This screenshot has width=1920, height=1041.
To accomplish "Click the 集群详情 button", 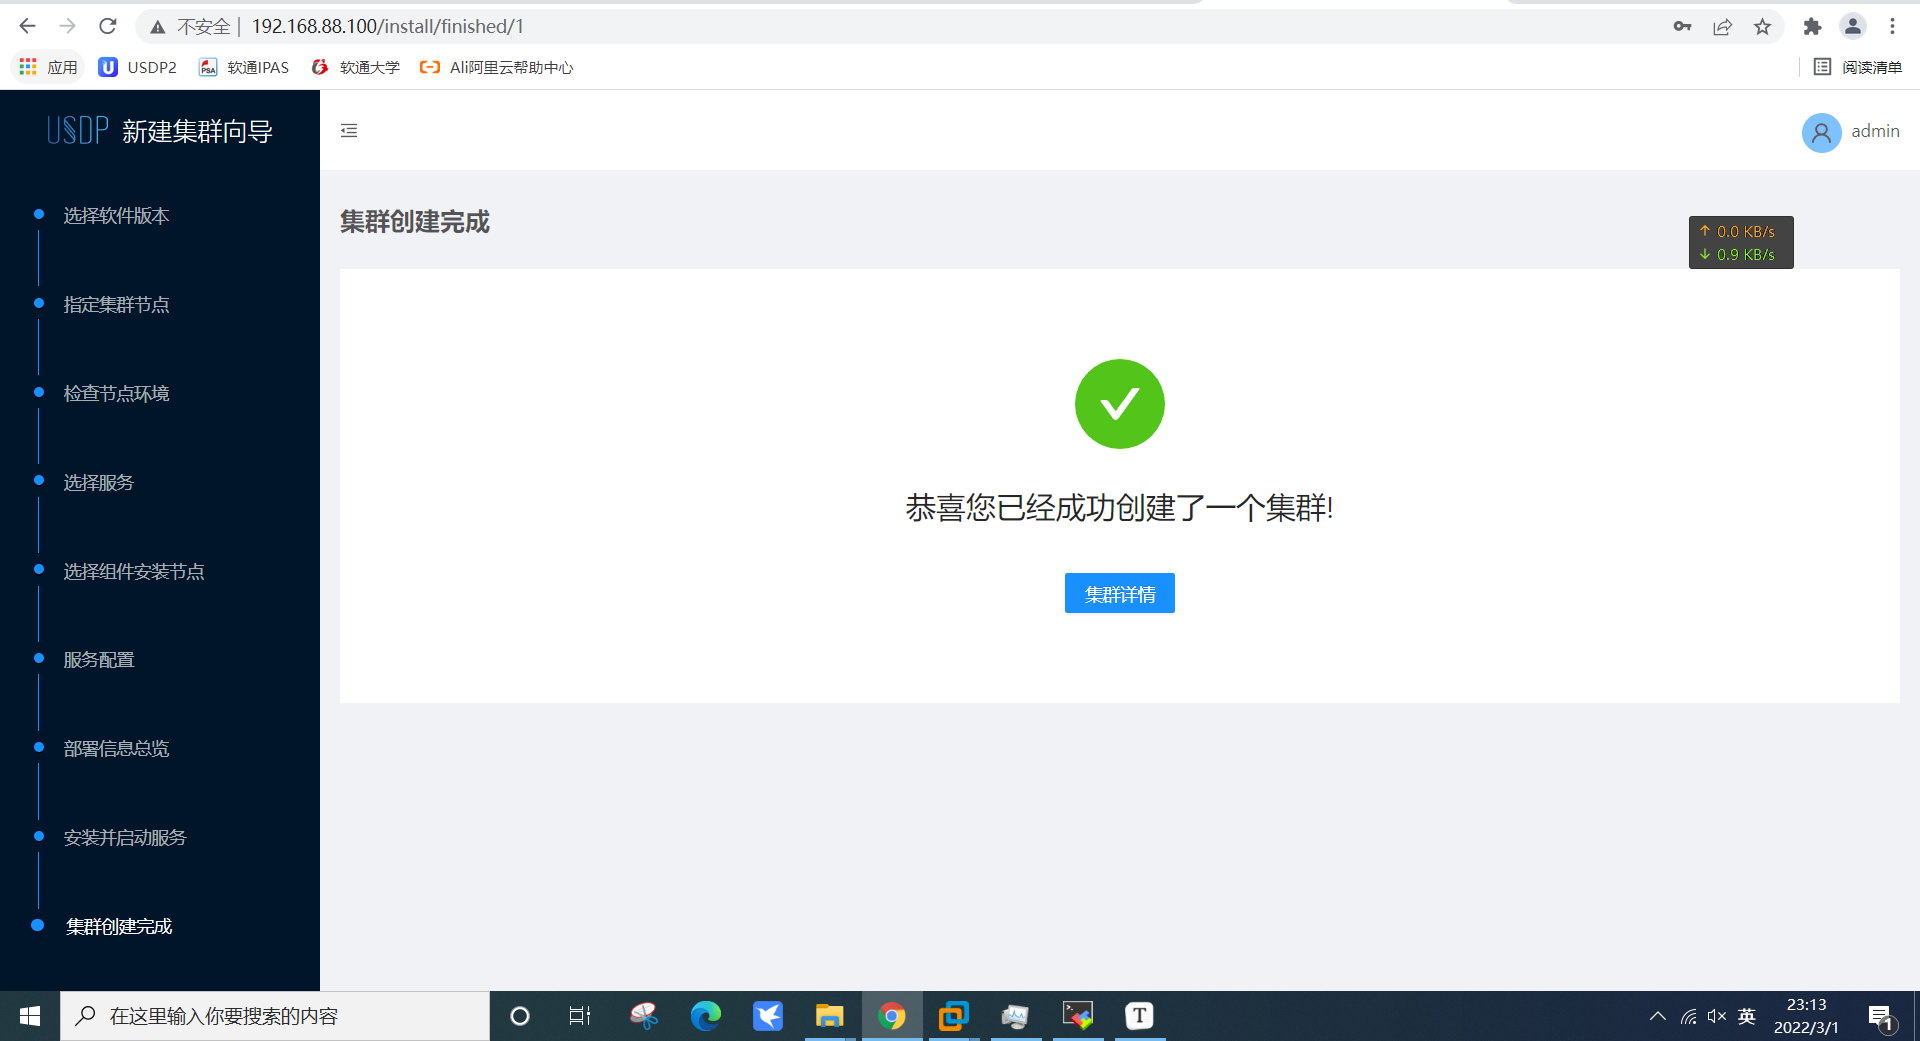I will [x=1119, y=593].
